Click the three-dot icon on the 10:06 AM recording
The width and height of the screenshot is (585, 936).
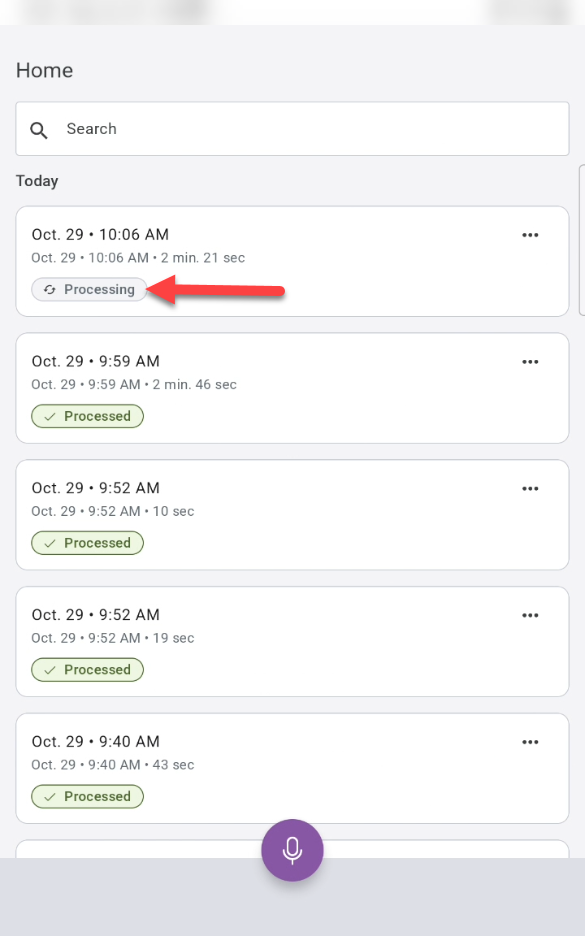pyautogui.click(x=530, y=234)
